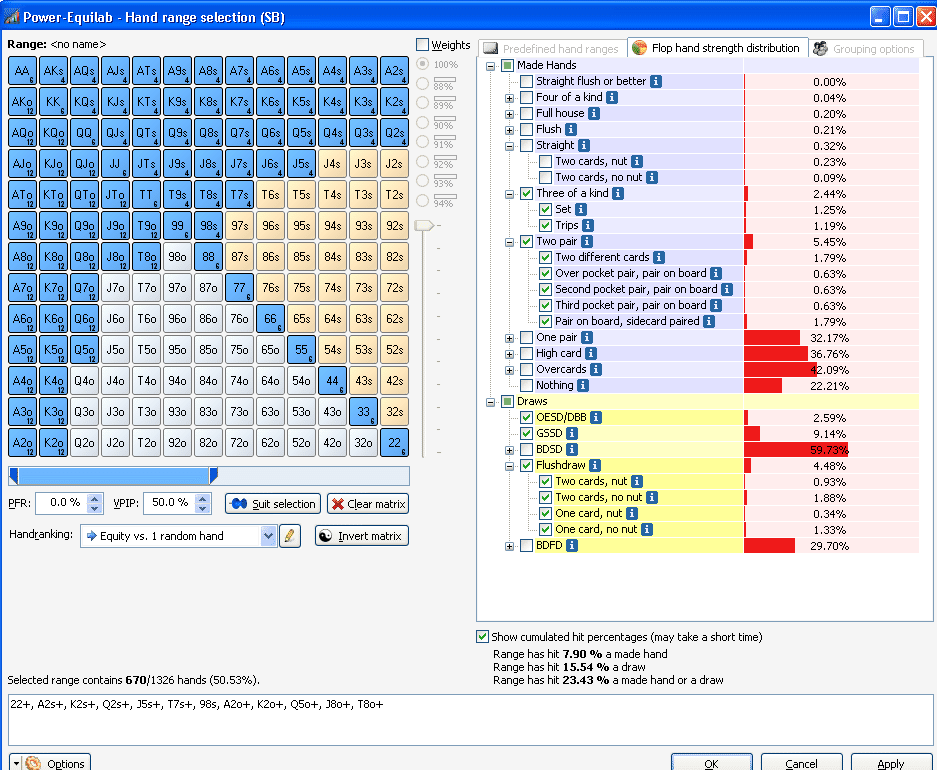Click the Invert matrix button
Screen dimensions: 937x770
(x=362, y=536)
